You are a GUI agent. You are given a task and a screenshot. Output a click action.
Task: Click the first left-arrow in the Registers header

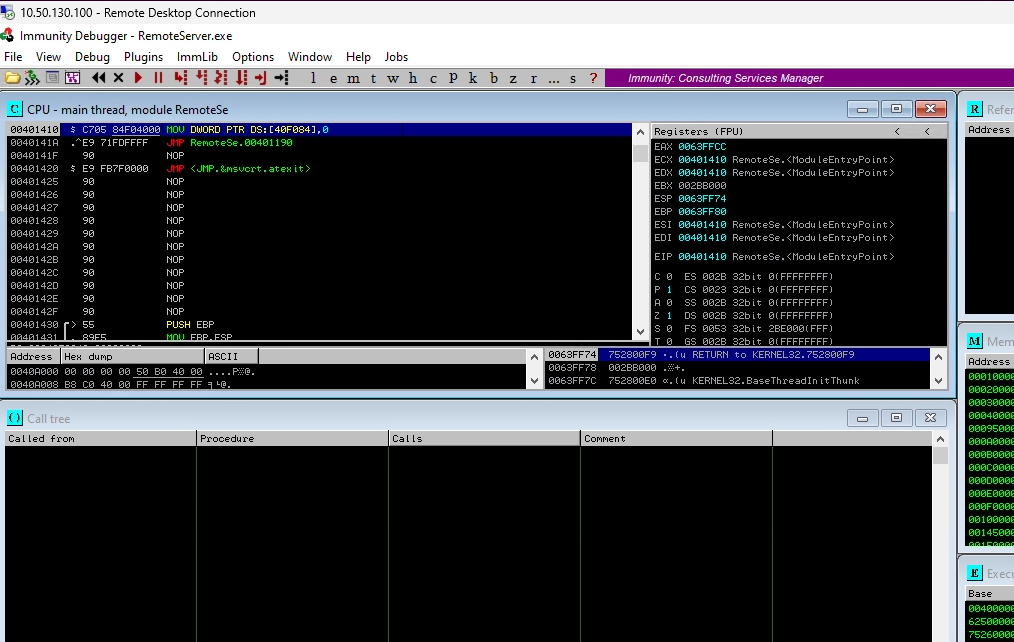pos(898,131)
